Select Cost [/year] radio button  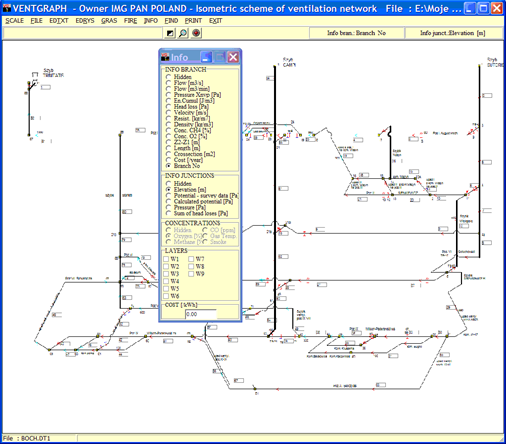(168, 160)
